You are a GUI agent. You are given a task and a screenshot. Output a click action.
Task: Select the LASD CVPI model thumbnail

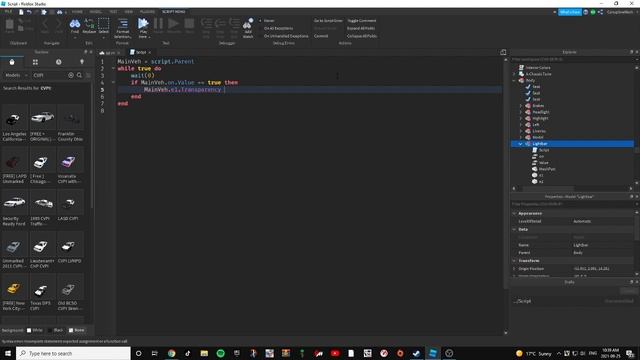[x=70, y=202]
